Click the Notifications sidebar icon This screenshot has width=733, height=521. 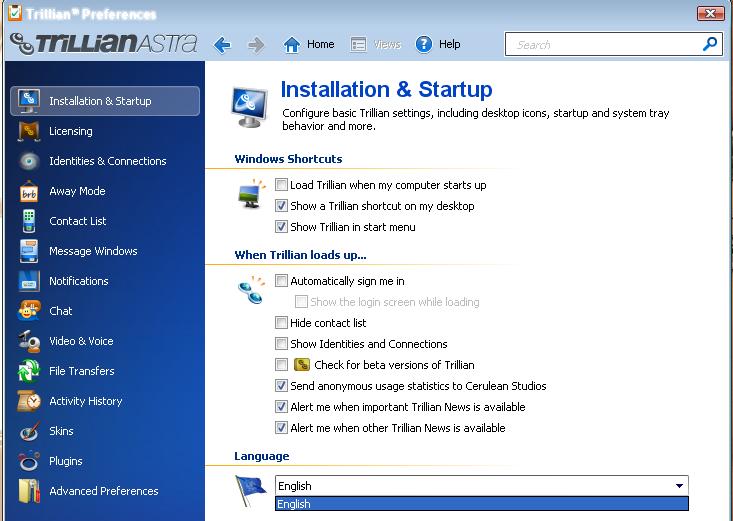[29, 281]
